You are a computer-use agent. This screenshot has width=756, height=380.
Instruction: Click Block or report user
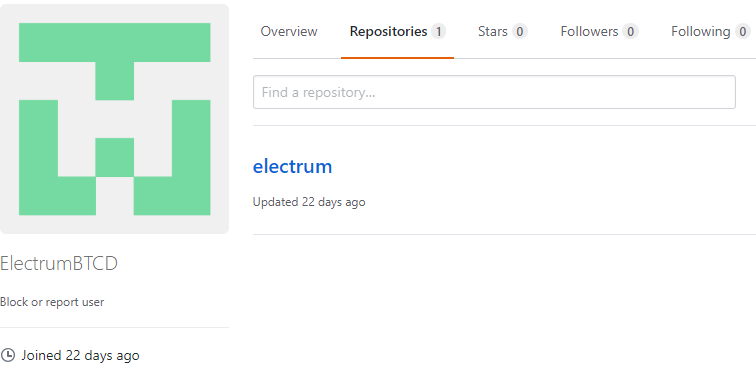pos(52,302)
